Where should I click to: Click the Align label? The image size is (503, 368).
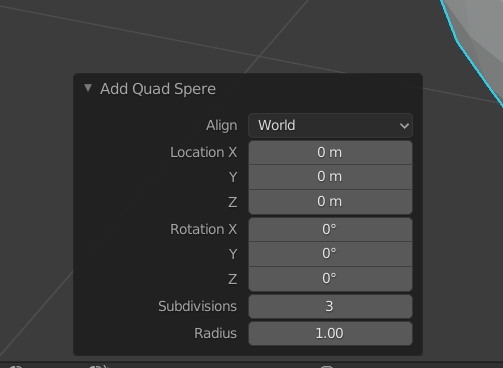222,126
